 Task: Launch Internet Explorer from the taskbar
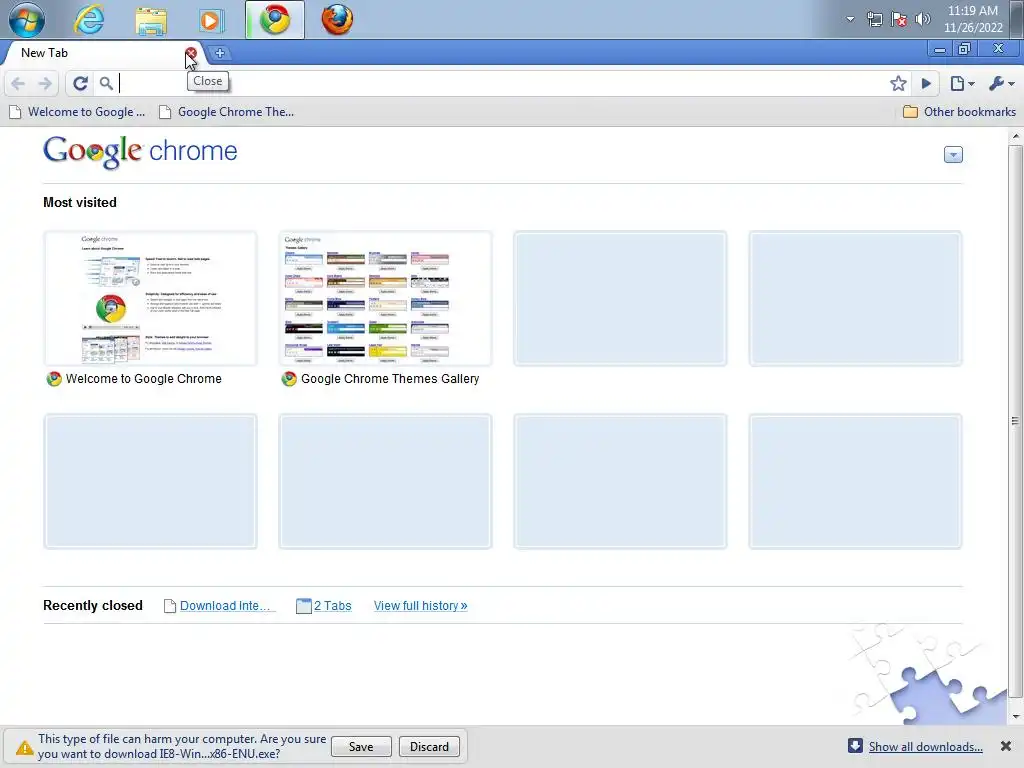point(88,20)
